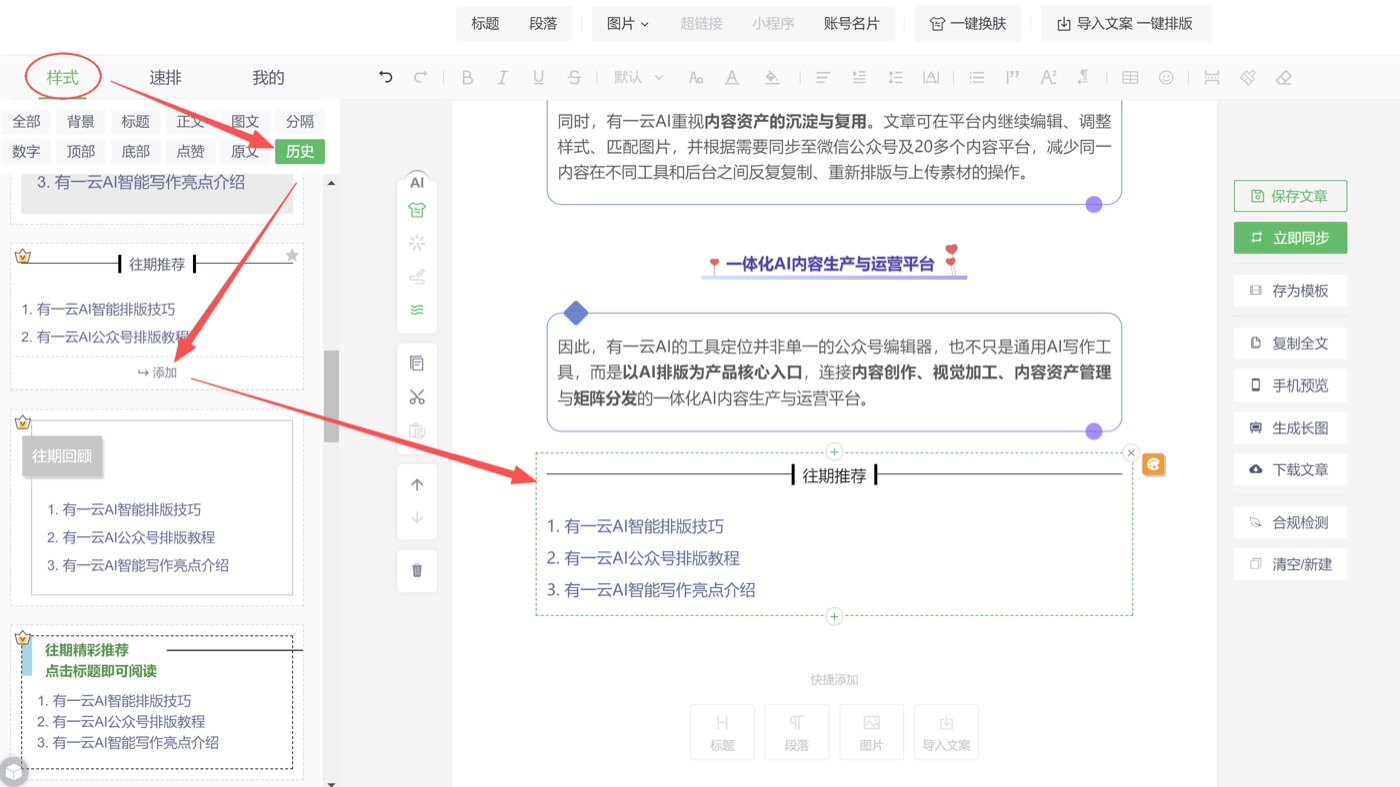Filter styles by 全部
Image resolution: width=1400 pixels, height=787 pixels.
[27, 121]
